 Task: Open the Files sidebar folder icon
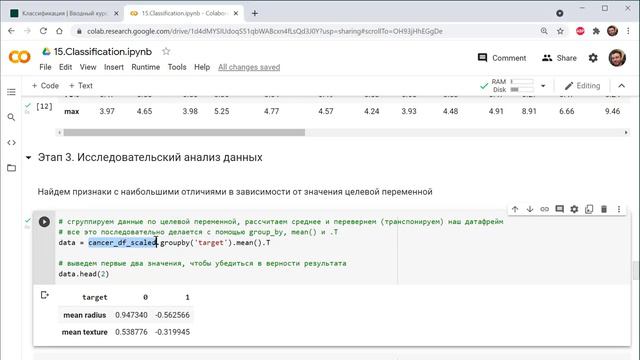pos(11,168)
